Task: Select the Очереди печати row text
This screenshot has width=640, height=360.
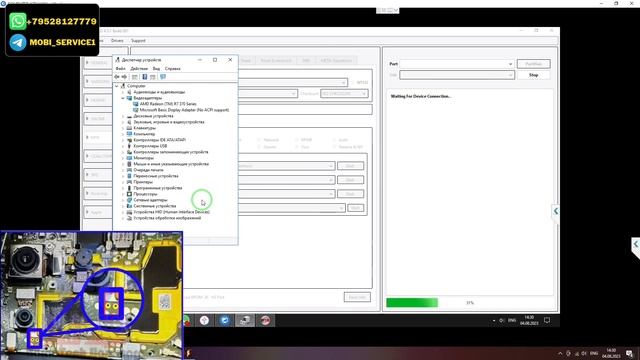Action: [148, 170]
